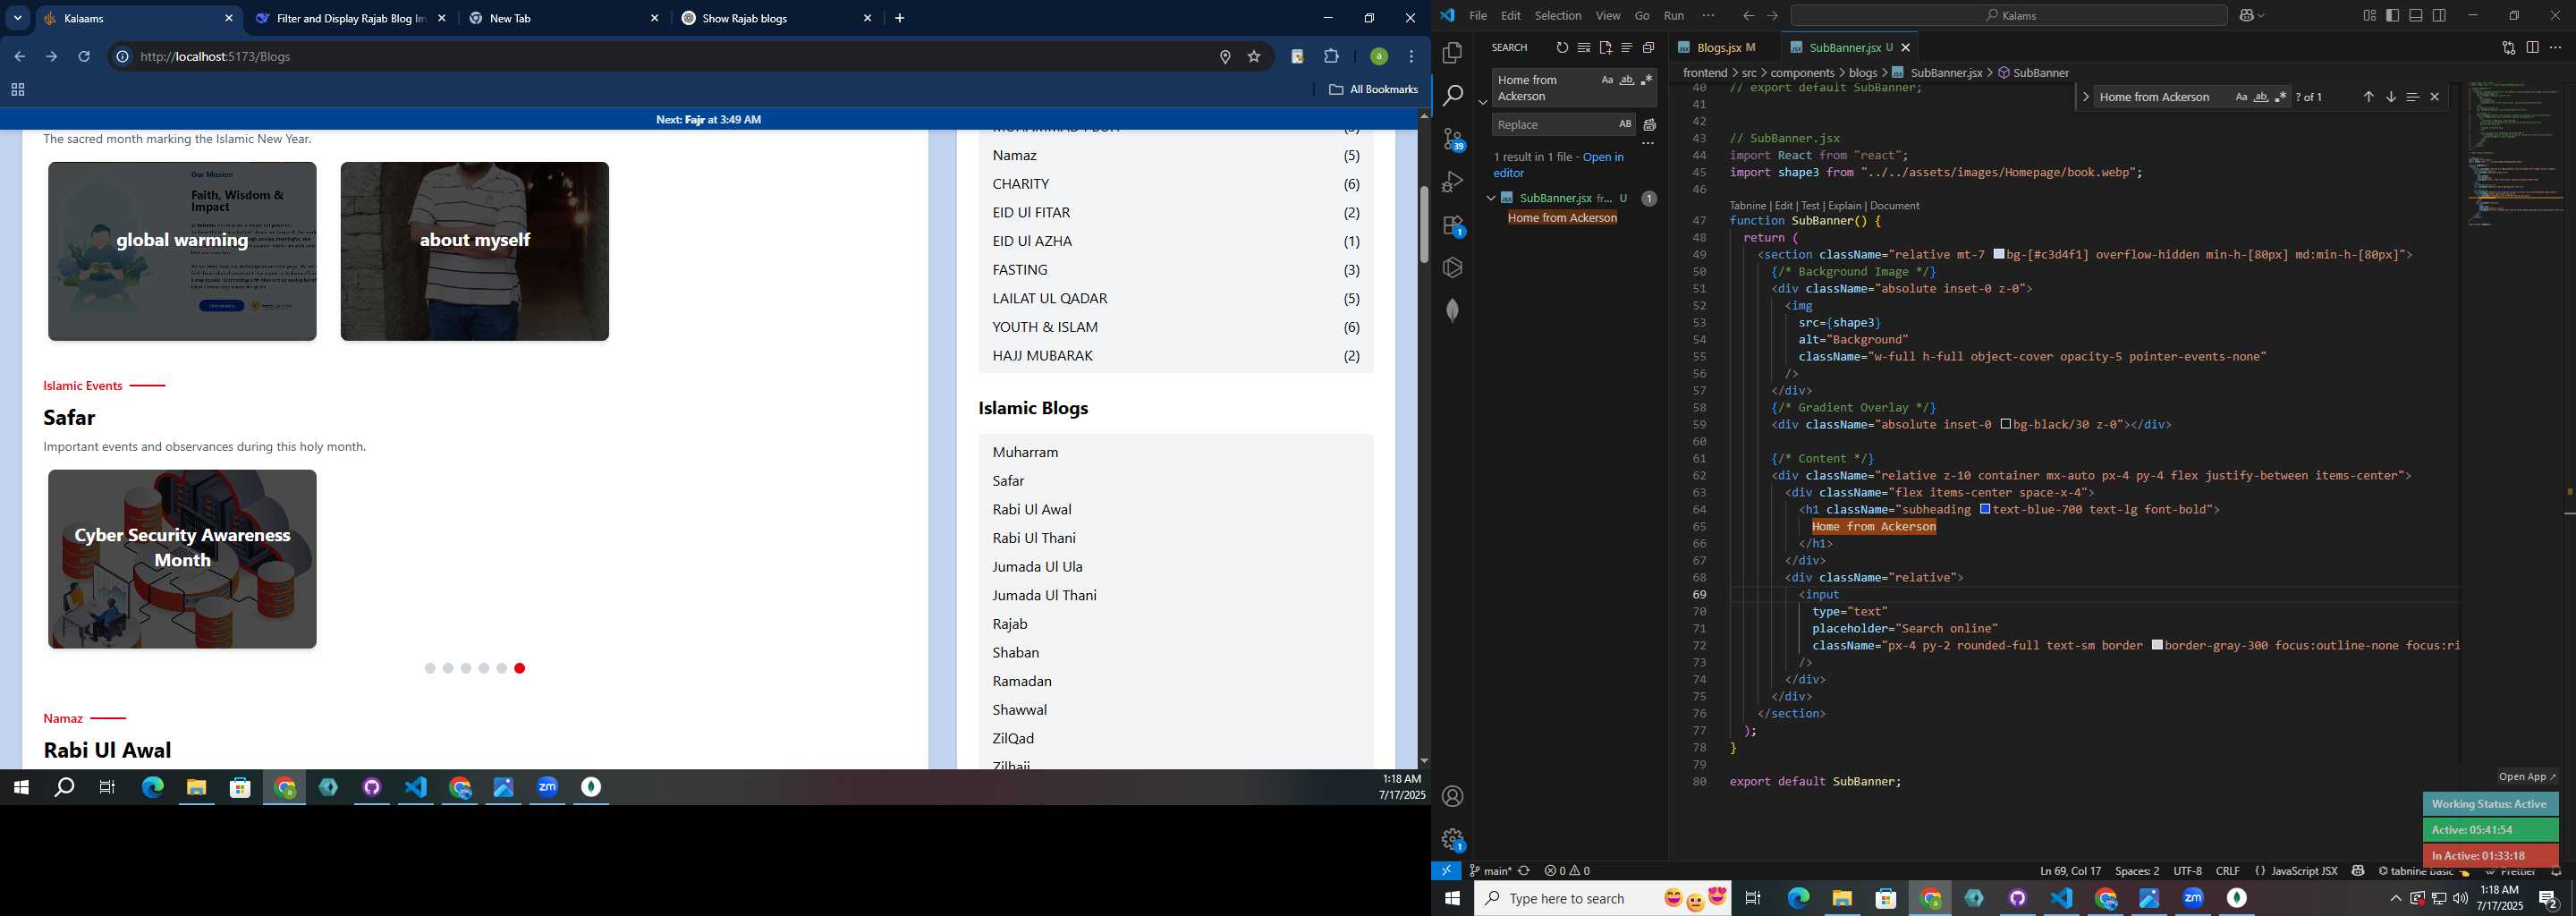Toggle Match Case in Search panel
This screenshot has width=2576, height=916.
point(1607,80)
